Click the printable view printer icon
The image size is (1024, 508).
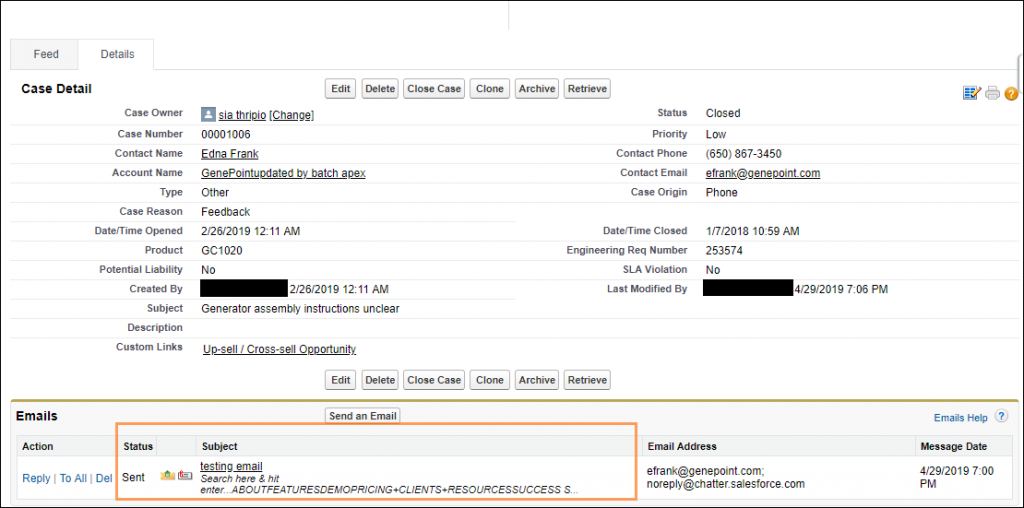click(992, 93)
